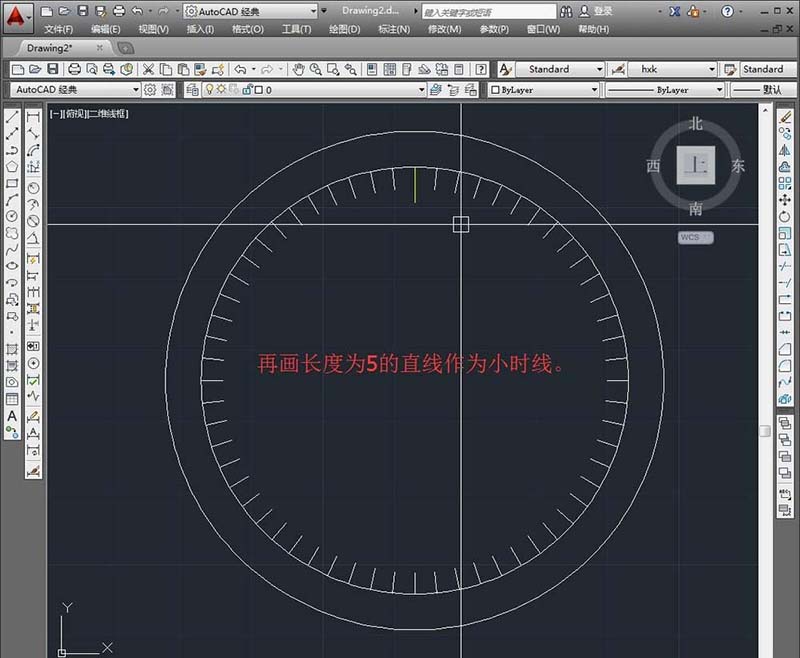800x658 pixels.
Task: Click the Undo toolbar button
Action: tap(240, 71)
